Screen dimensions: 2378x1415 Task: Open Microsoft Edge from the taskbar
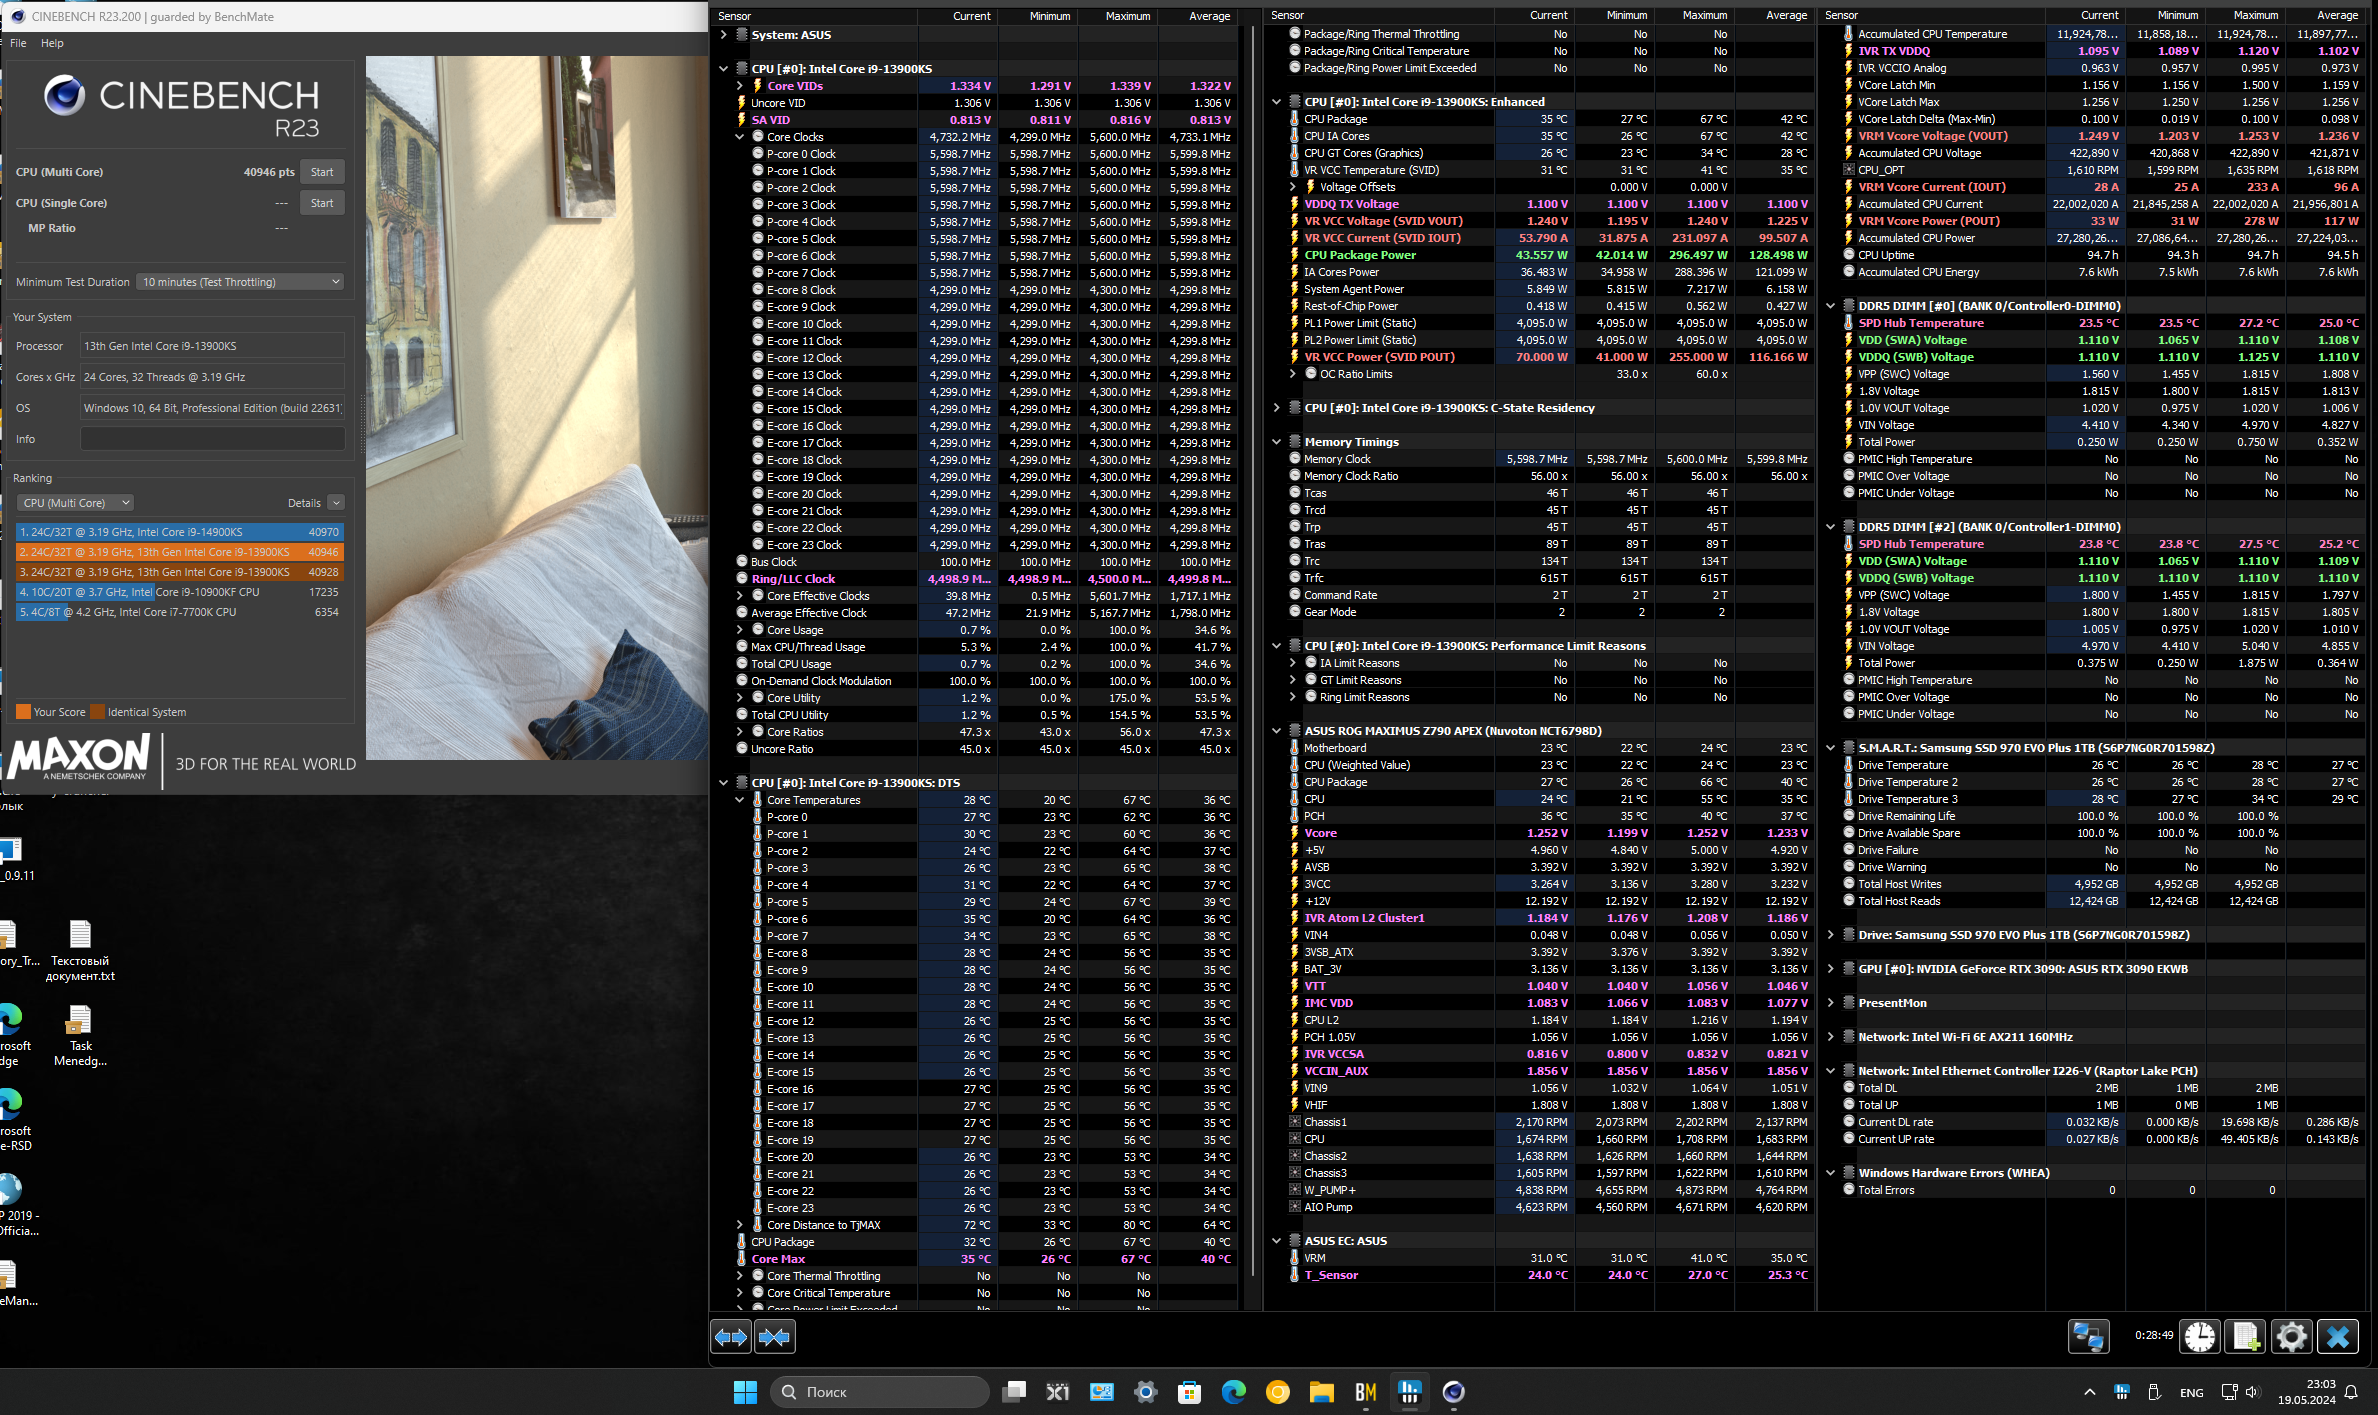click(1233, 1392)
